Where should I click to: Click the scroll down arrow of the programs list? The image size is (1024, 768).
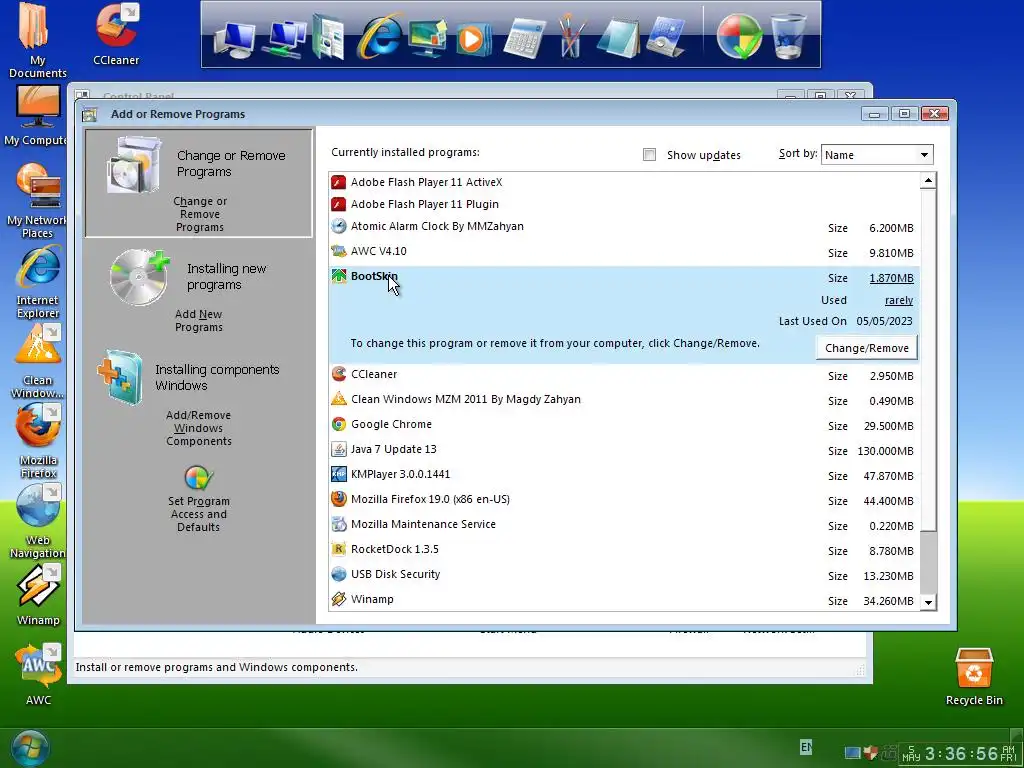[x=928, y=602]
